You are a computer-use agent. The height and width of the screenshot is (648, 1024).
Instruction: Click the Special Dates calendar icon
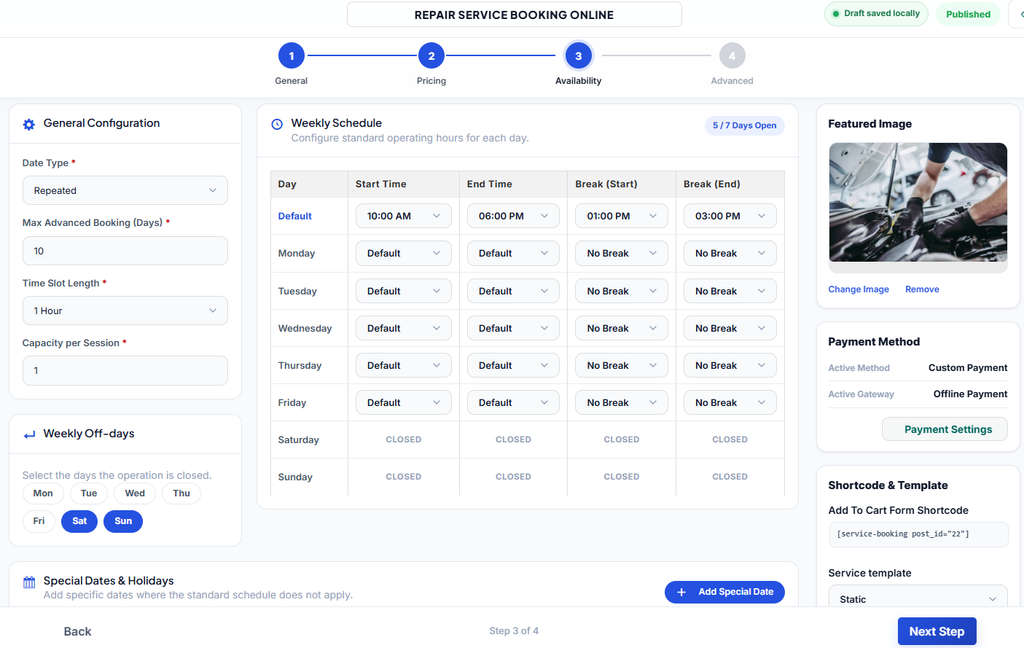pyautogui.click(x=29, y=582)
